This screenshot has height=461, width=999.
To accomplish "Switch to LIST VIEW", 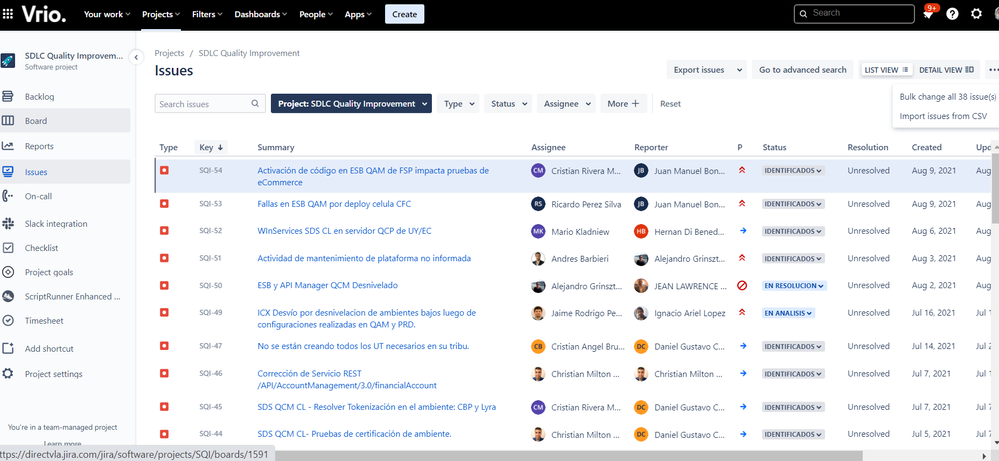I will (x=888, y=69).
